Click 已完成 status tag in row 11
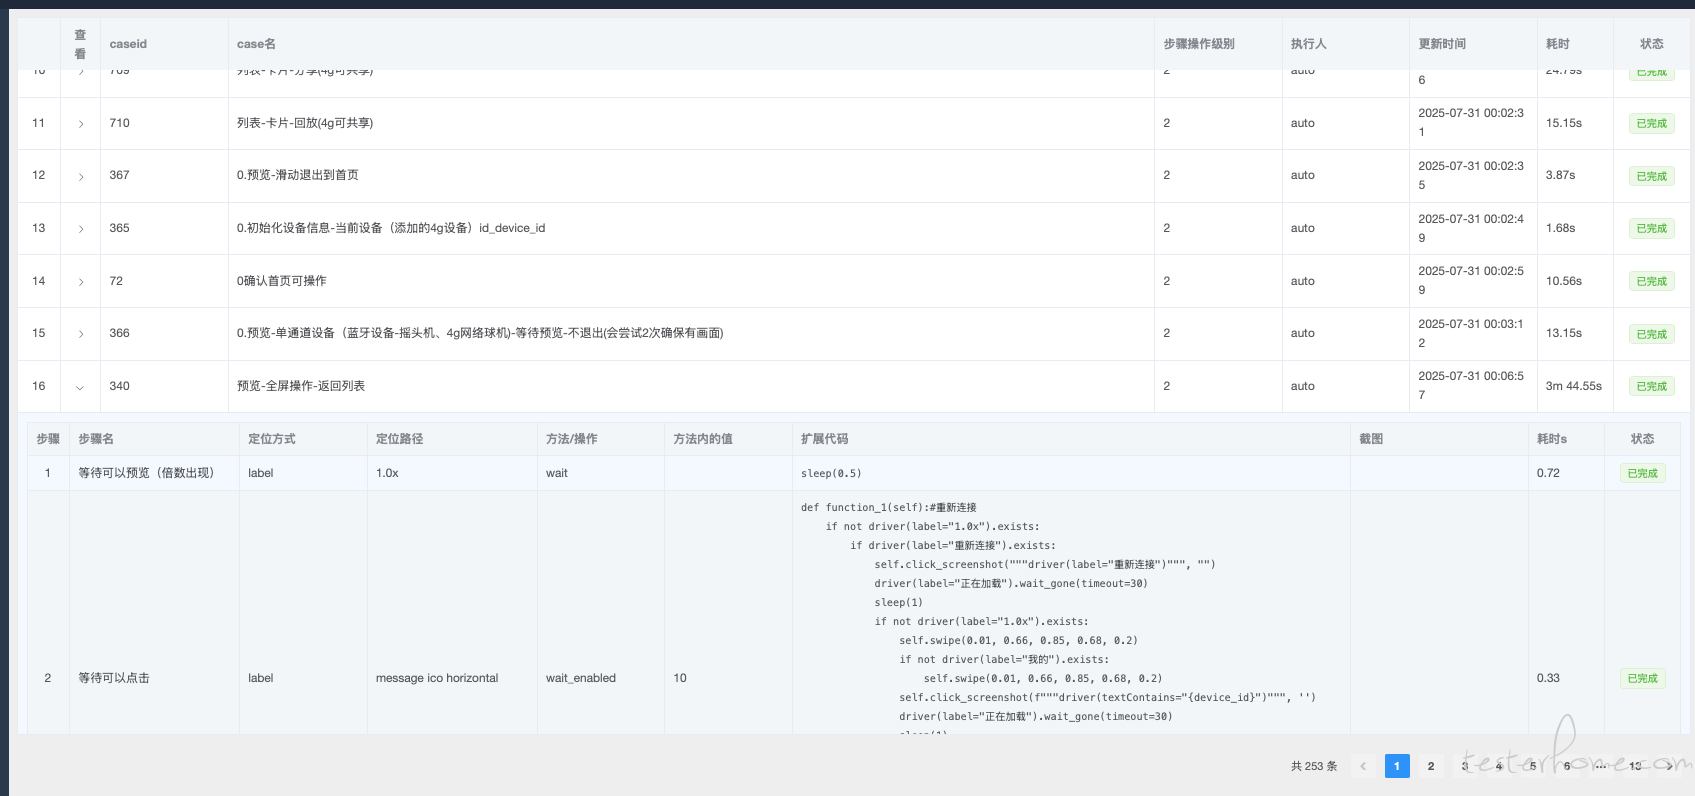 (1651, 124)
